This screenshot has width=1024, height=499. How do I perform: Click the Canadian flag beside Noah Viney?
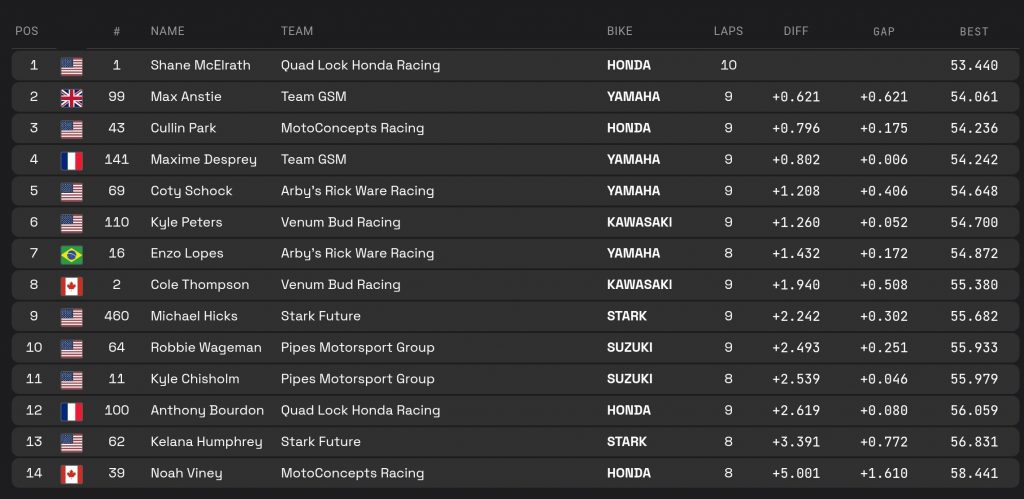pyautogui.click(x=72, y=474)
